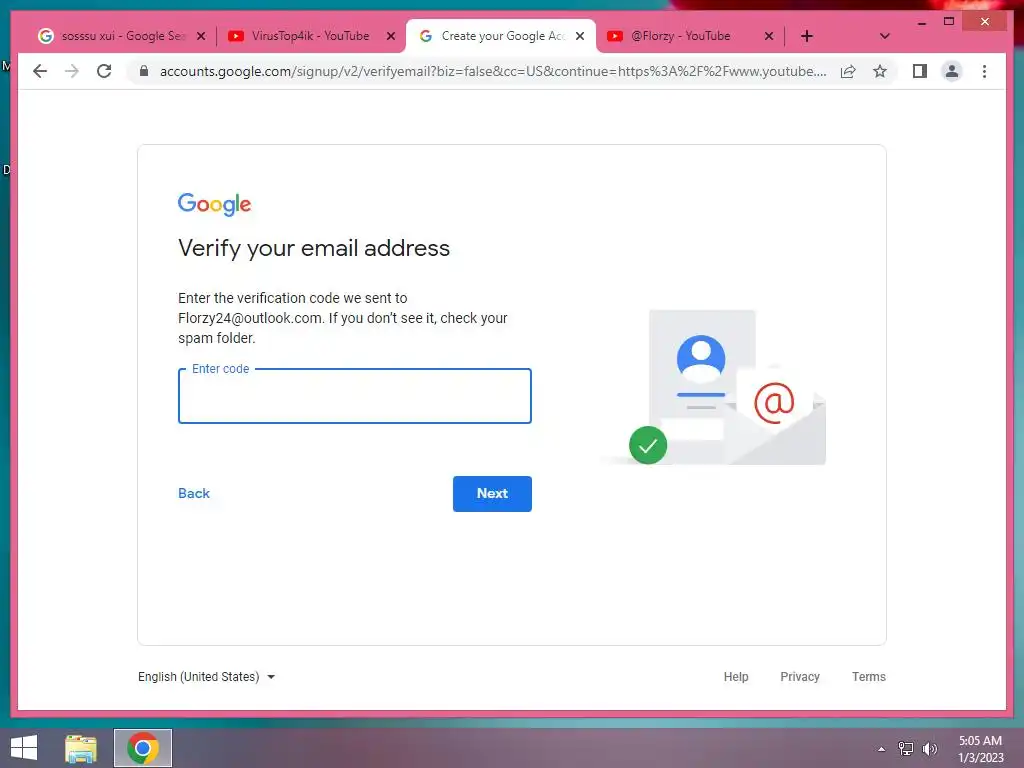View site info via padlock icon
The width and height of the screenshot is (1024, 768).
[144, 71]
